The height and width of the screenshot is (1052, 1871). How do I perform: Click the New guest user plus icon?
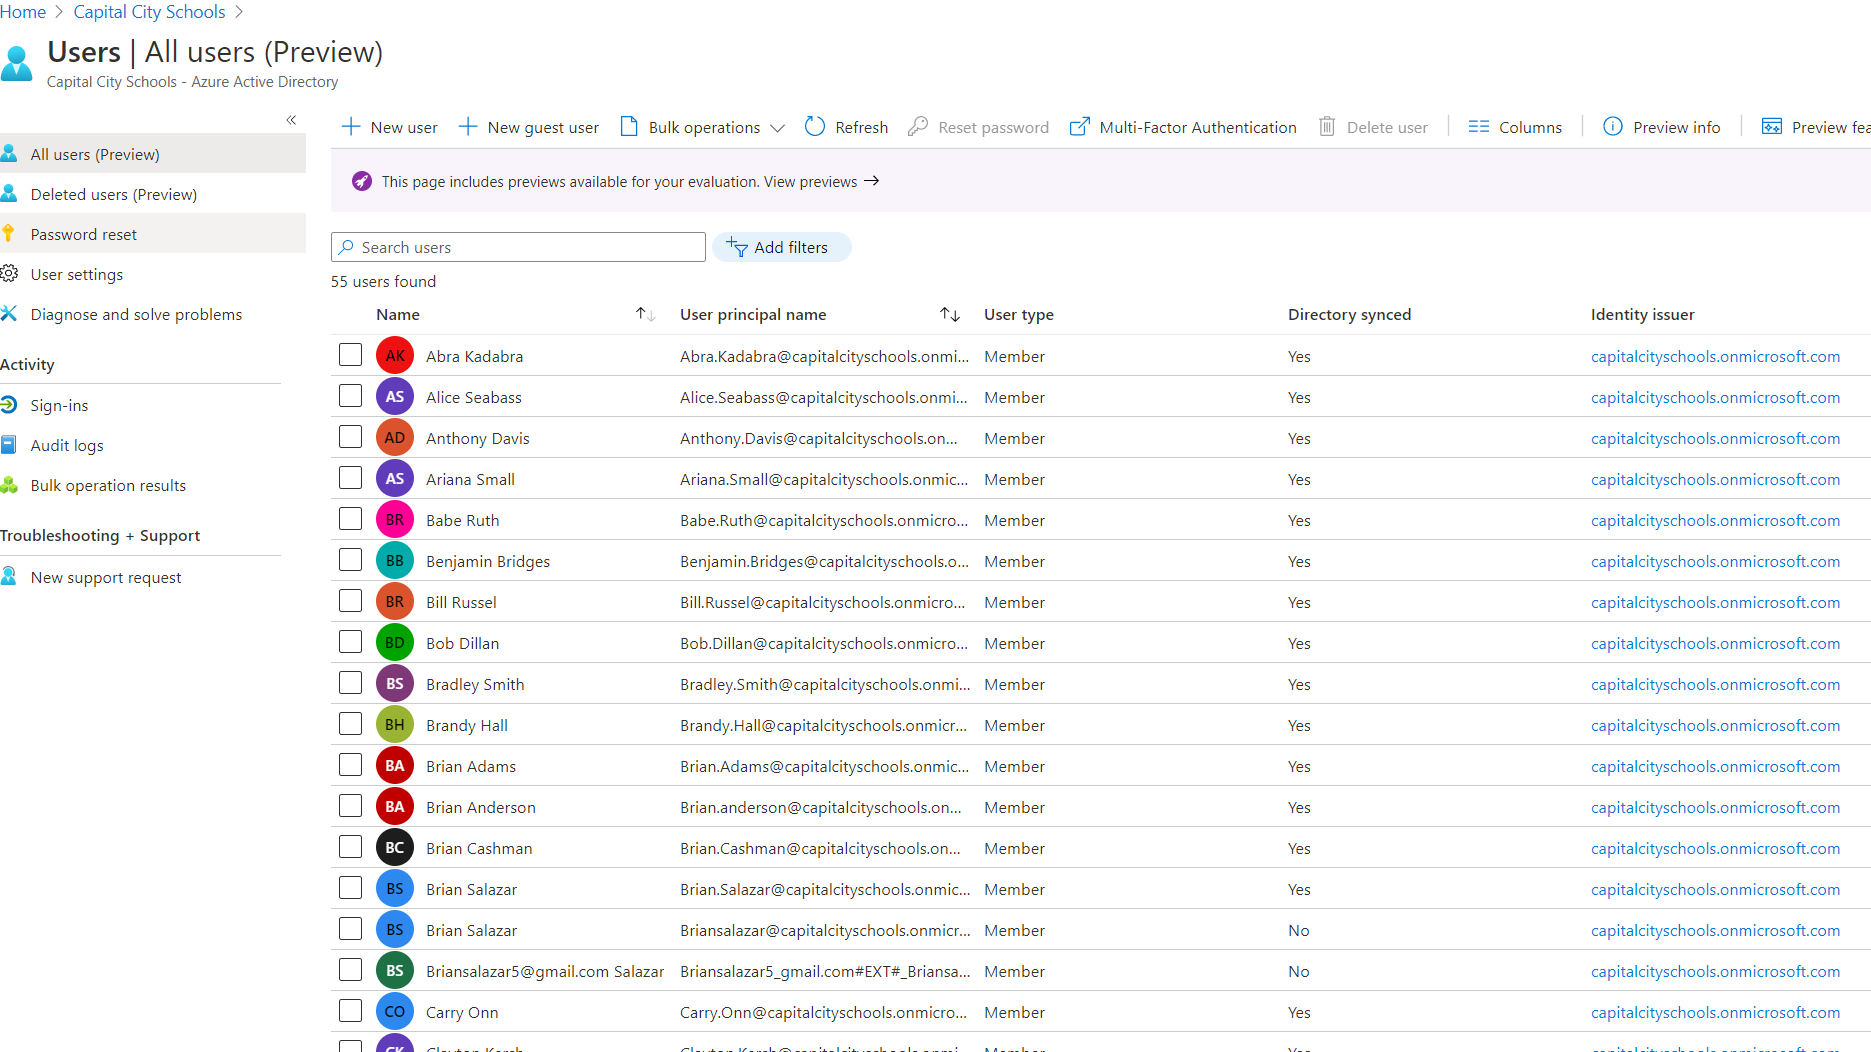click(x=467, y=127)
